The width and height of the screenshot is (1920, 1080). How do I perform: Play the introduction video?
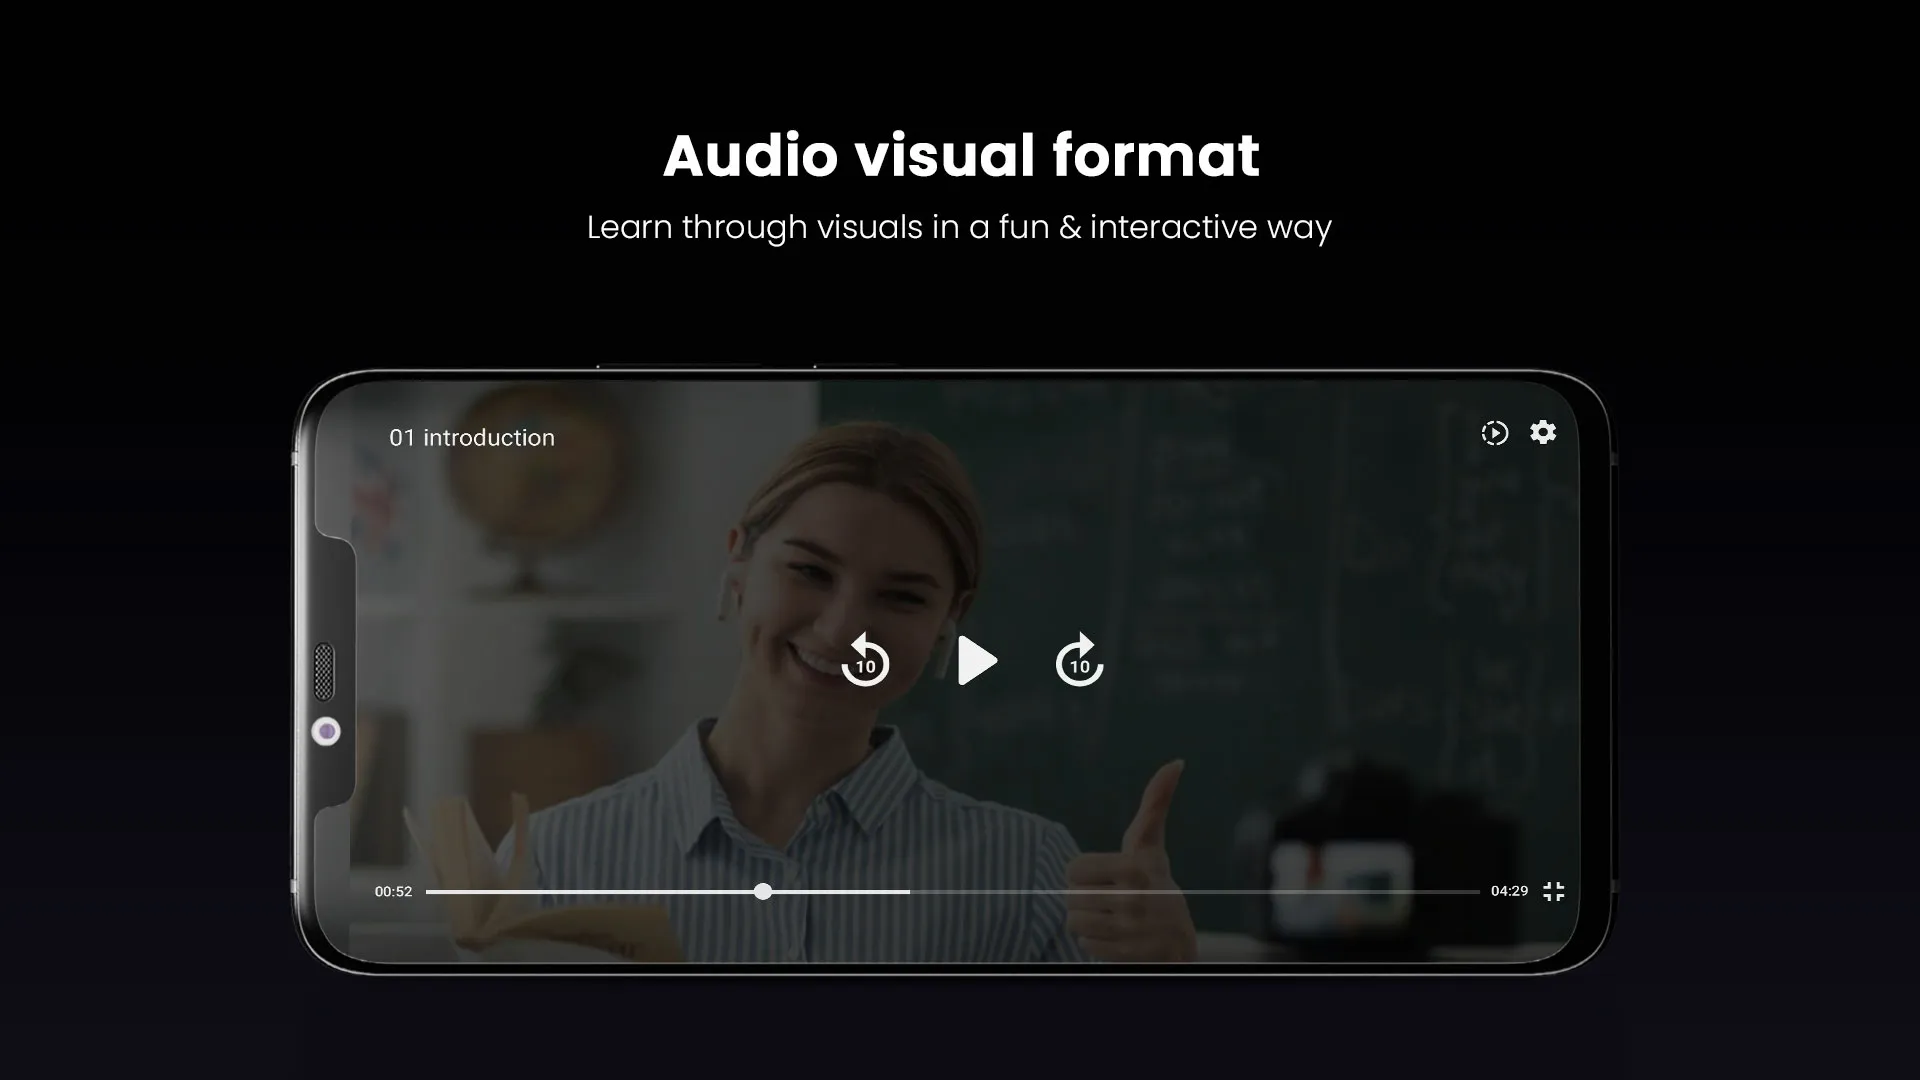point(976,661)
